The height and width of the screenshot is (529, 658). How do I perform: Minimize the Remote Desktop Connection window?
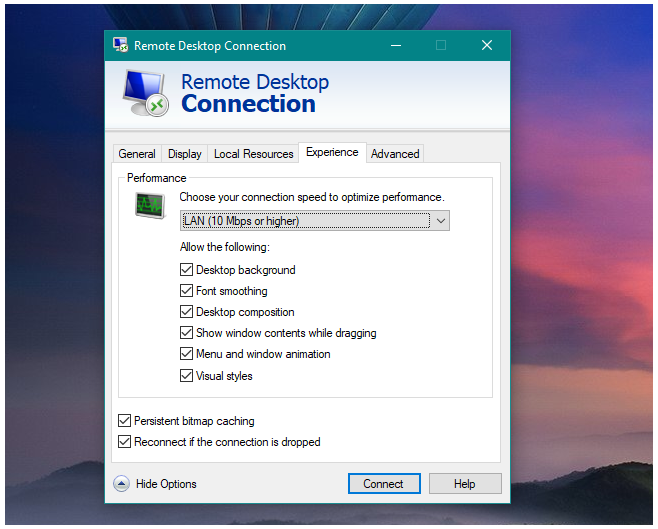[396, 45]
